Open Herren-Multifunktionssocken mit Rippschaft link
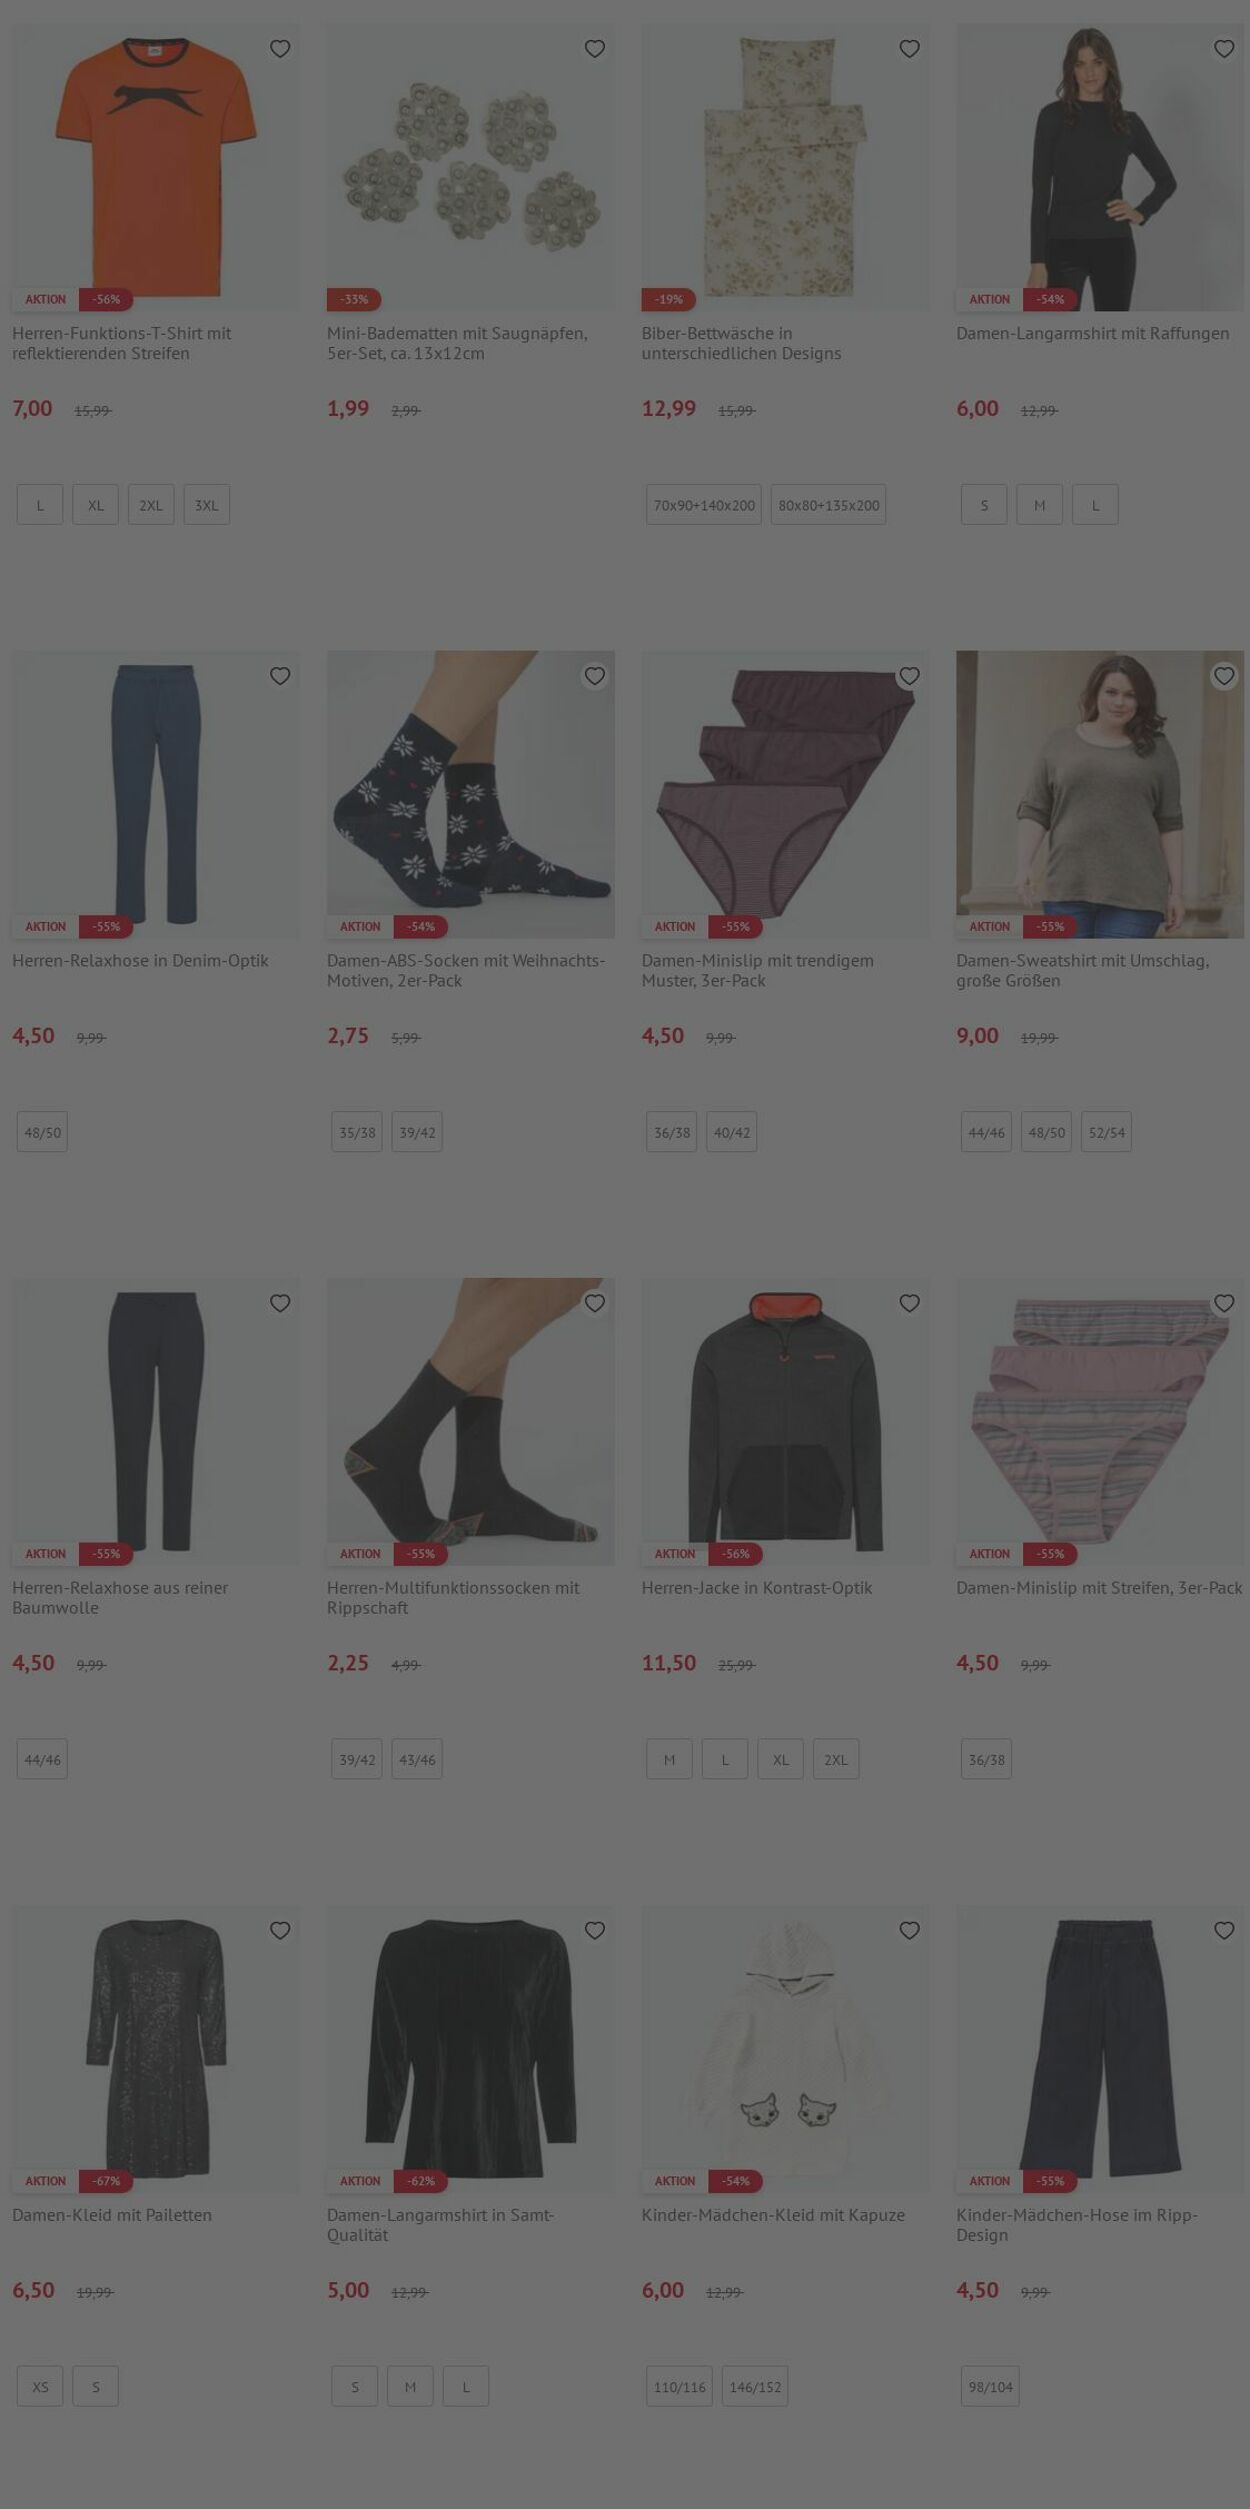The height and width of the screenshot is (2509, 1250). click(453, 1597)
